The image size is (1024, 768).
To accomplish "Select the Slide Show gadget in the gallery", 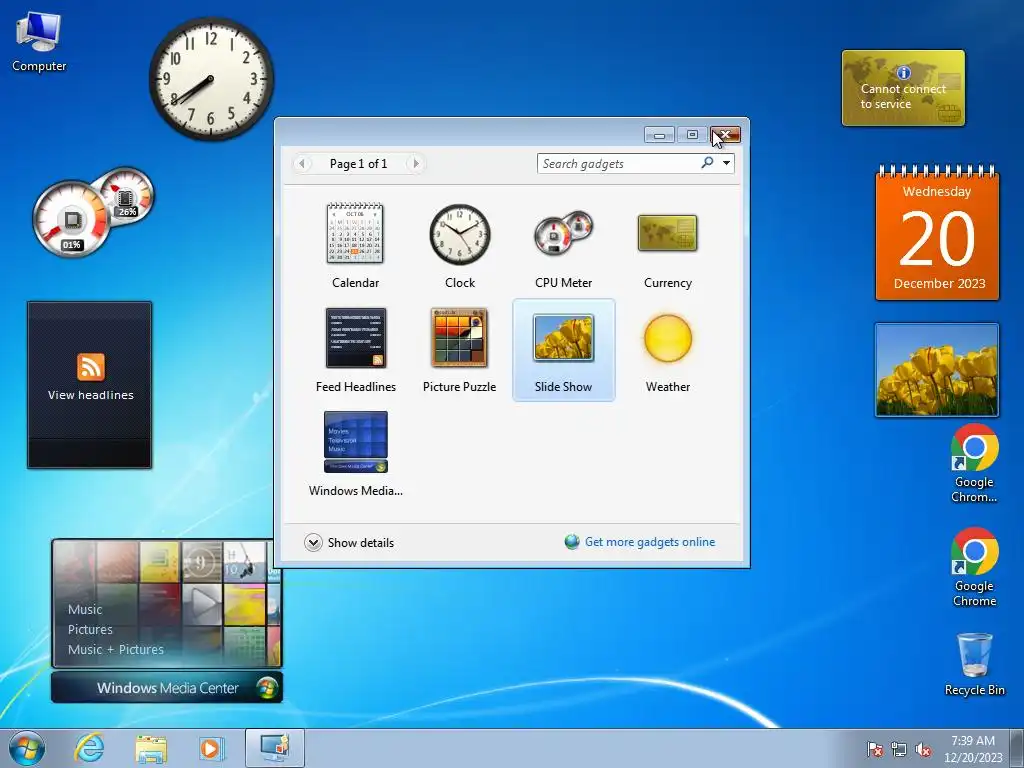I will (x=564, y=350).
